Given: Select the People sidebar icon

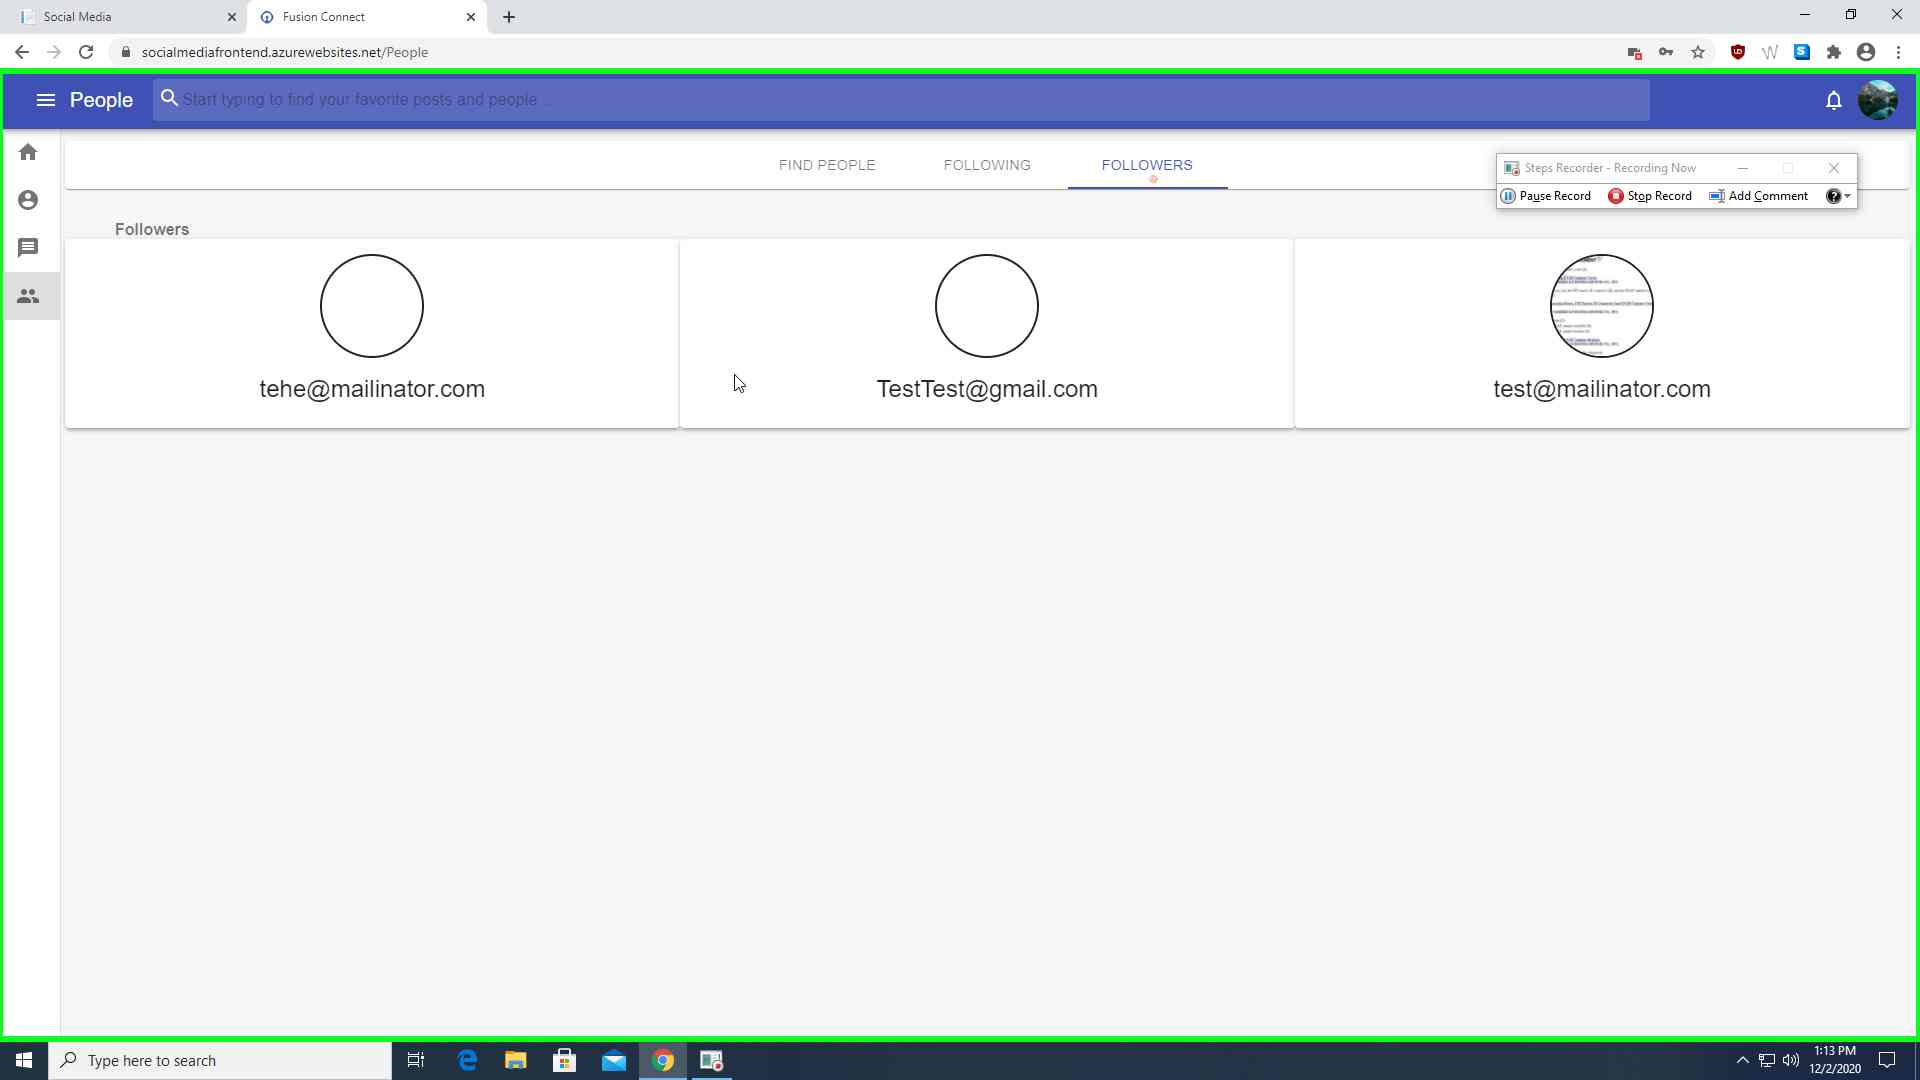Looking at the screenshot, I should pyautogui.click(x=28, y=296).
